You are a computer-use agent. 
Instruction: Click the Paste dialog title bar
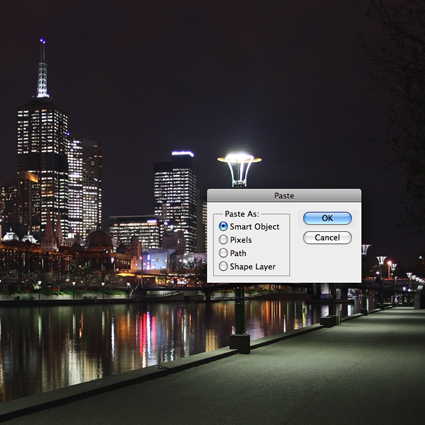pyautogui.click(x=284, y=195)
